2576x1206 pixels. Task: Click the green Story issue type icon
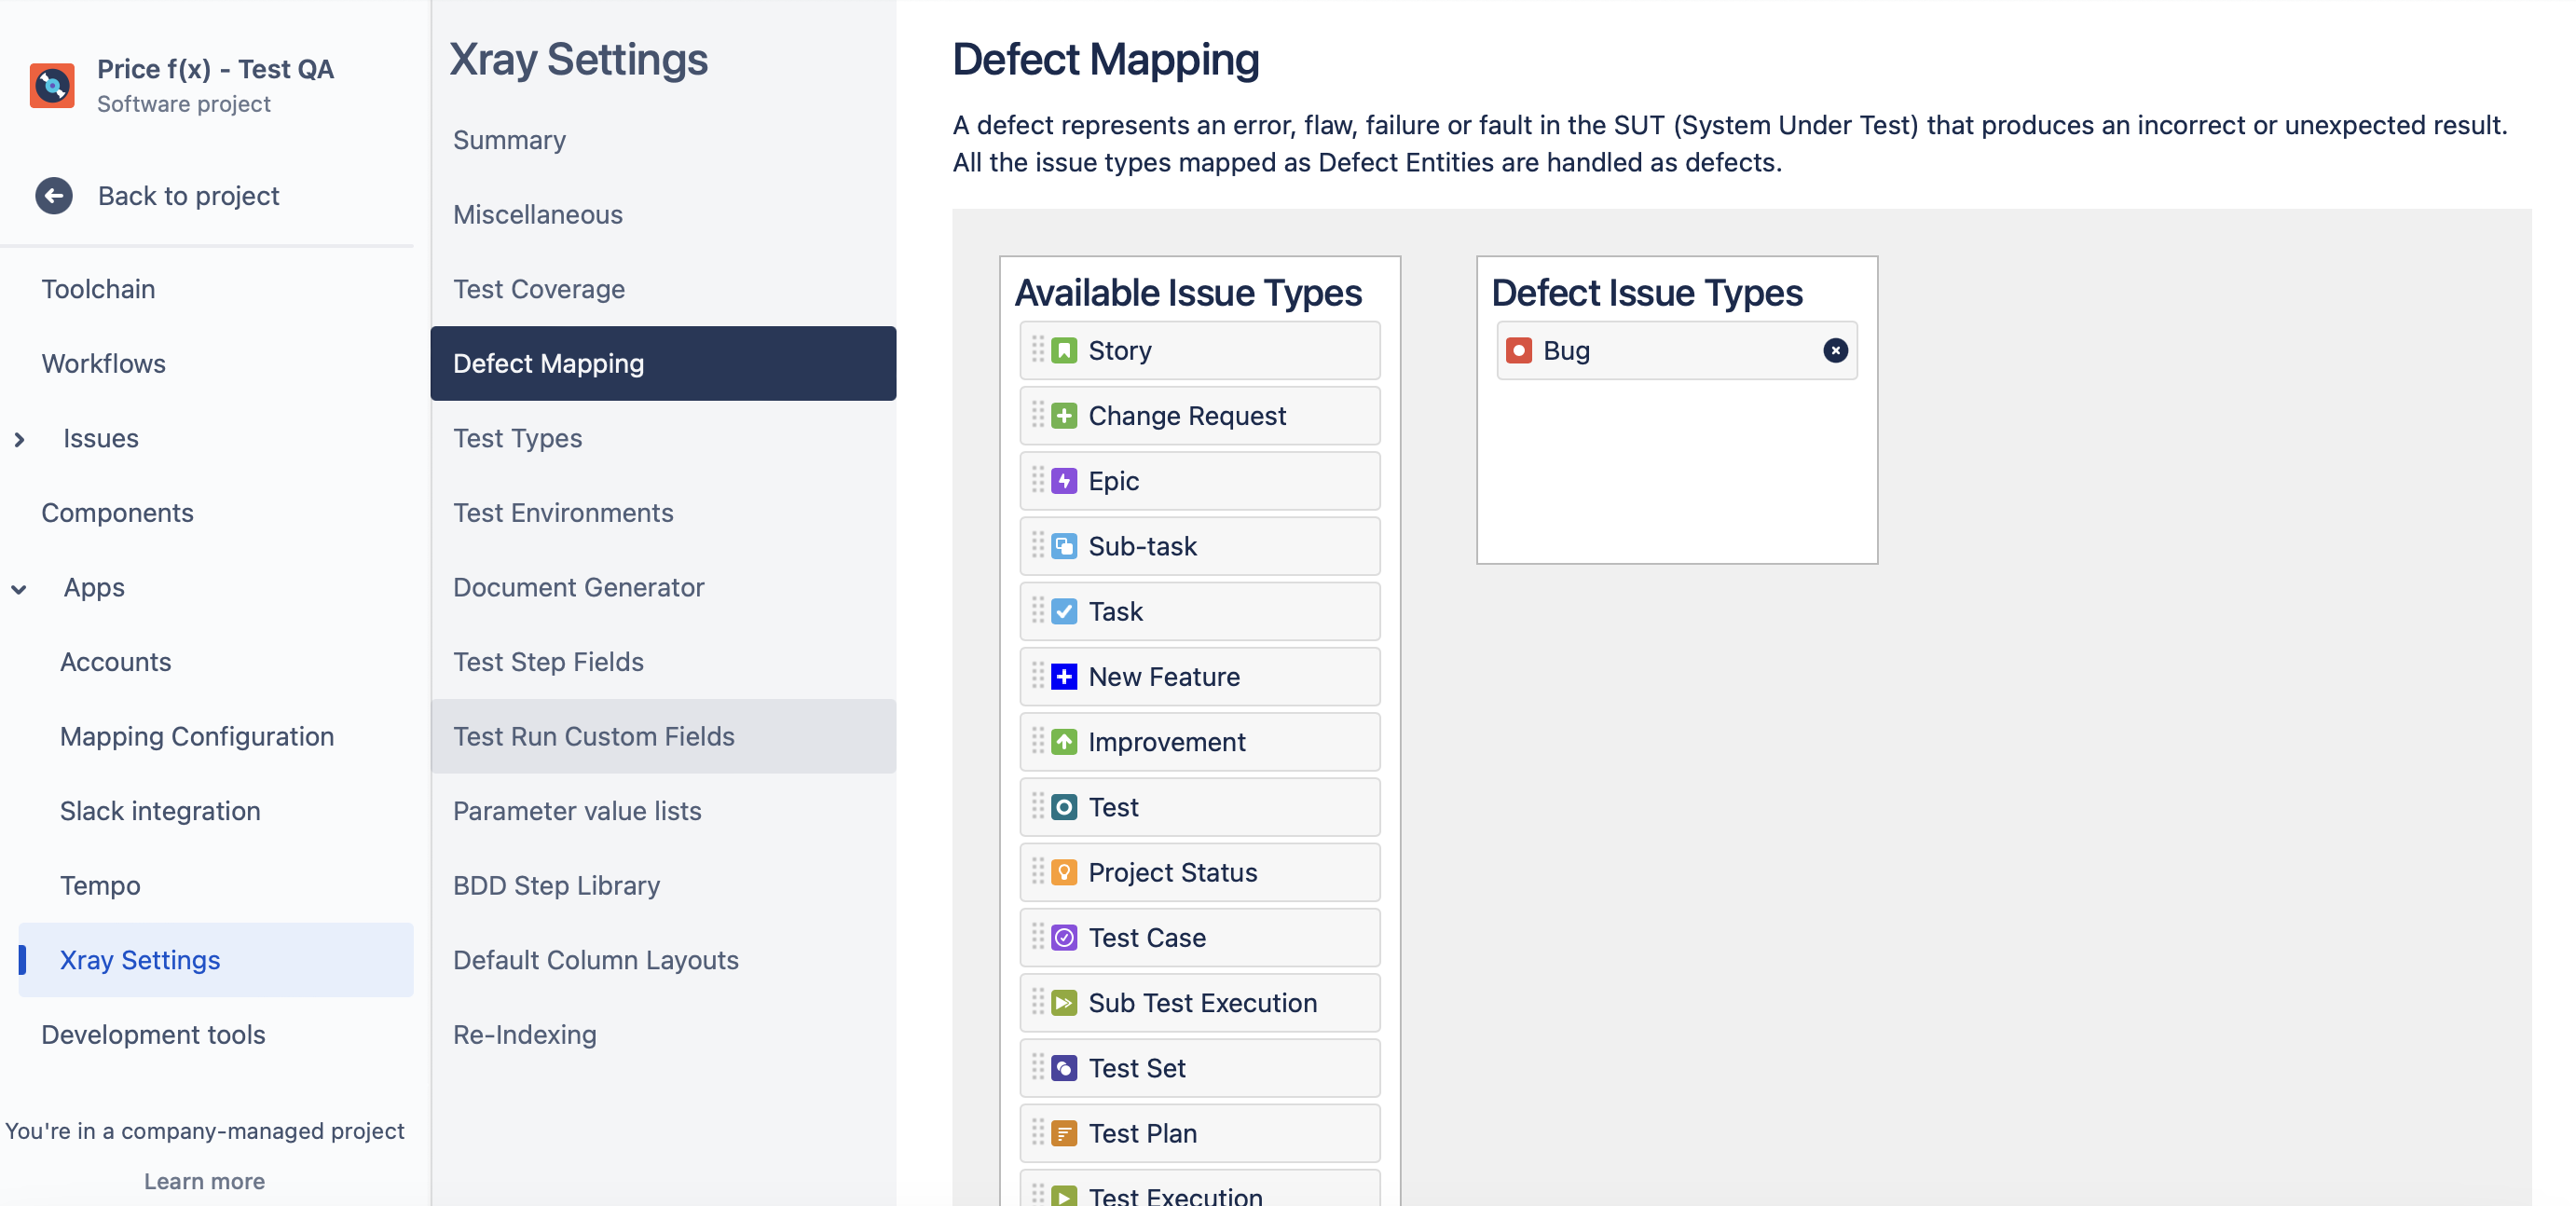1064,351
